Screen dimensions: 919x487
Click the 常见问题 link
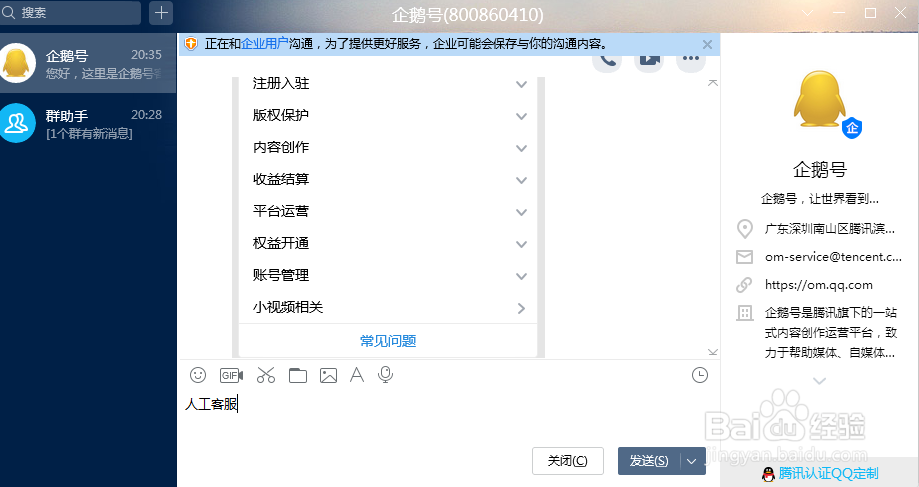click(388, 341)
